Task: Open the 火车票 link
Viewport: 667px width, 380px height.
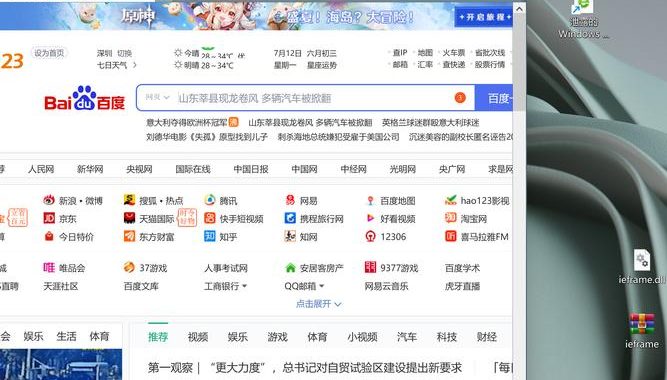Action: click(x=453, y=52)
